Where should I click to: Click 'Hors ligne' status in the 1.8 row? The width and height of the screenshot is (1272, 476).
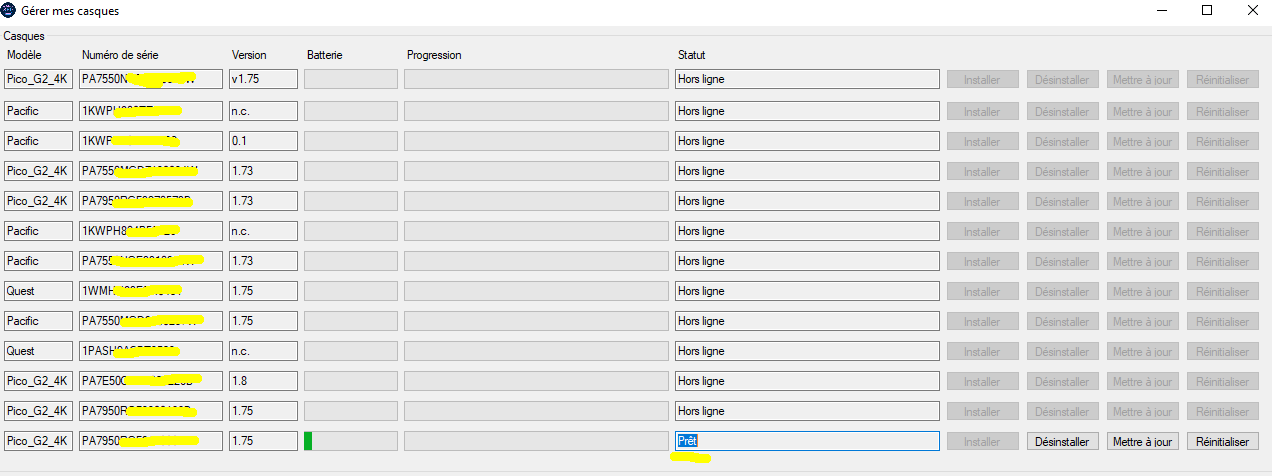click(x=808, y=381)
